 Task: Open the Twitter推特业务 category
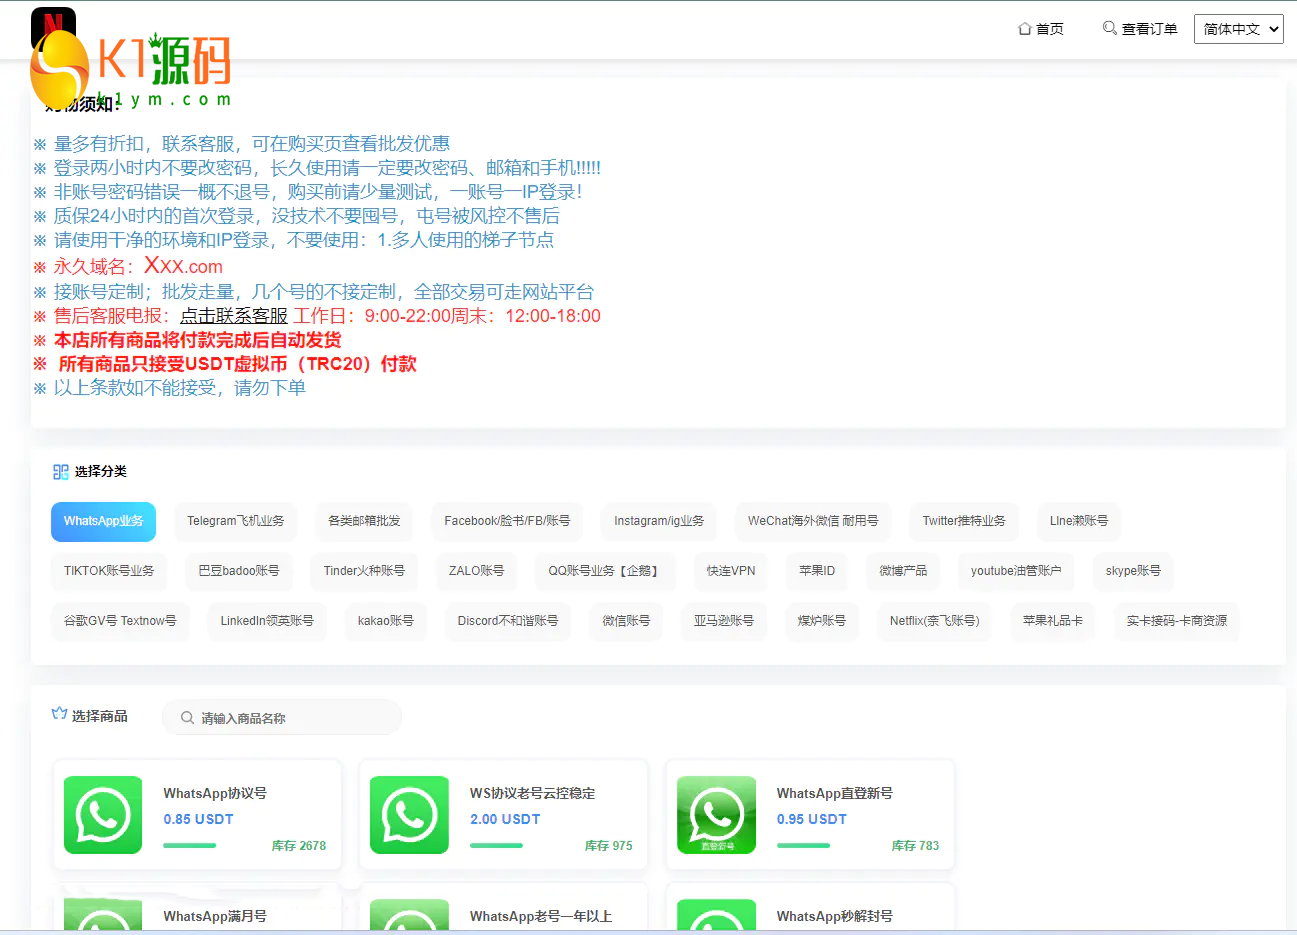(x=964, y=521)
